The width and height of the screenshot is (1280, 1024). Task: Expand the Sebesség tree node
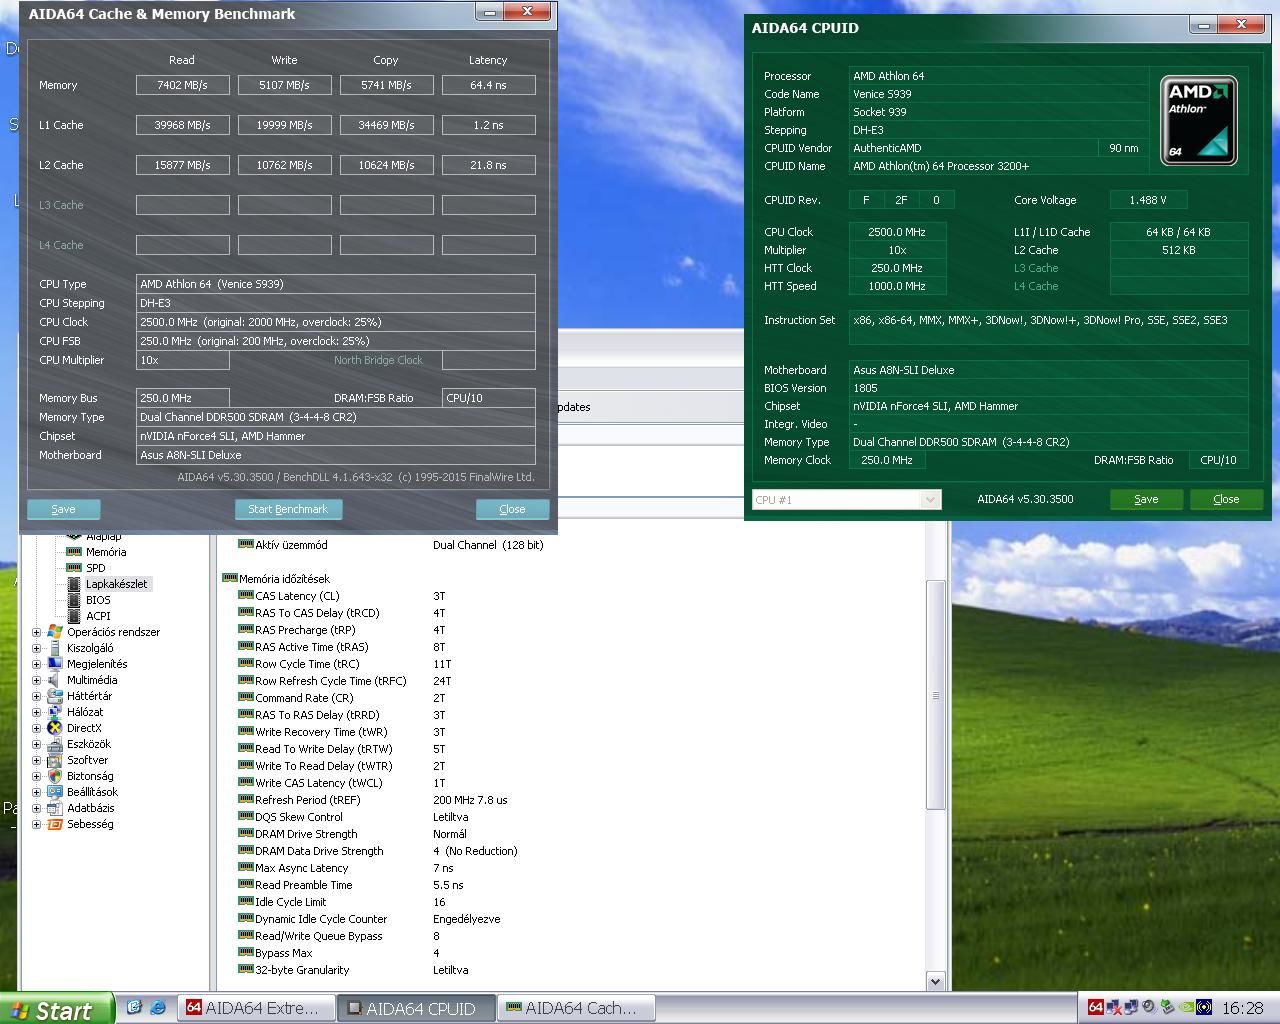click(37, 824)
